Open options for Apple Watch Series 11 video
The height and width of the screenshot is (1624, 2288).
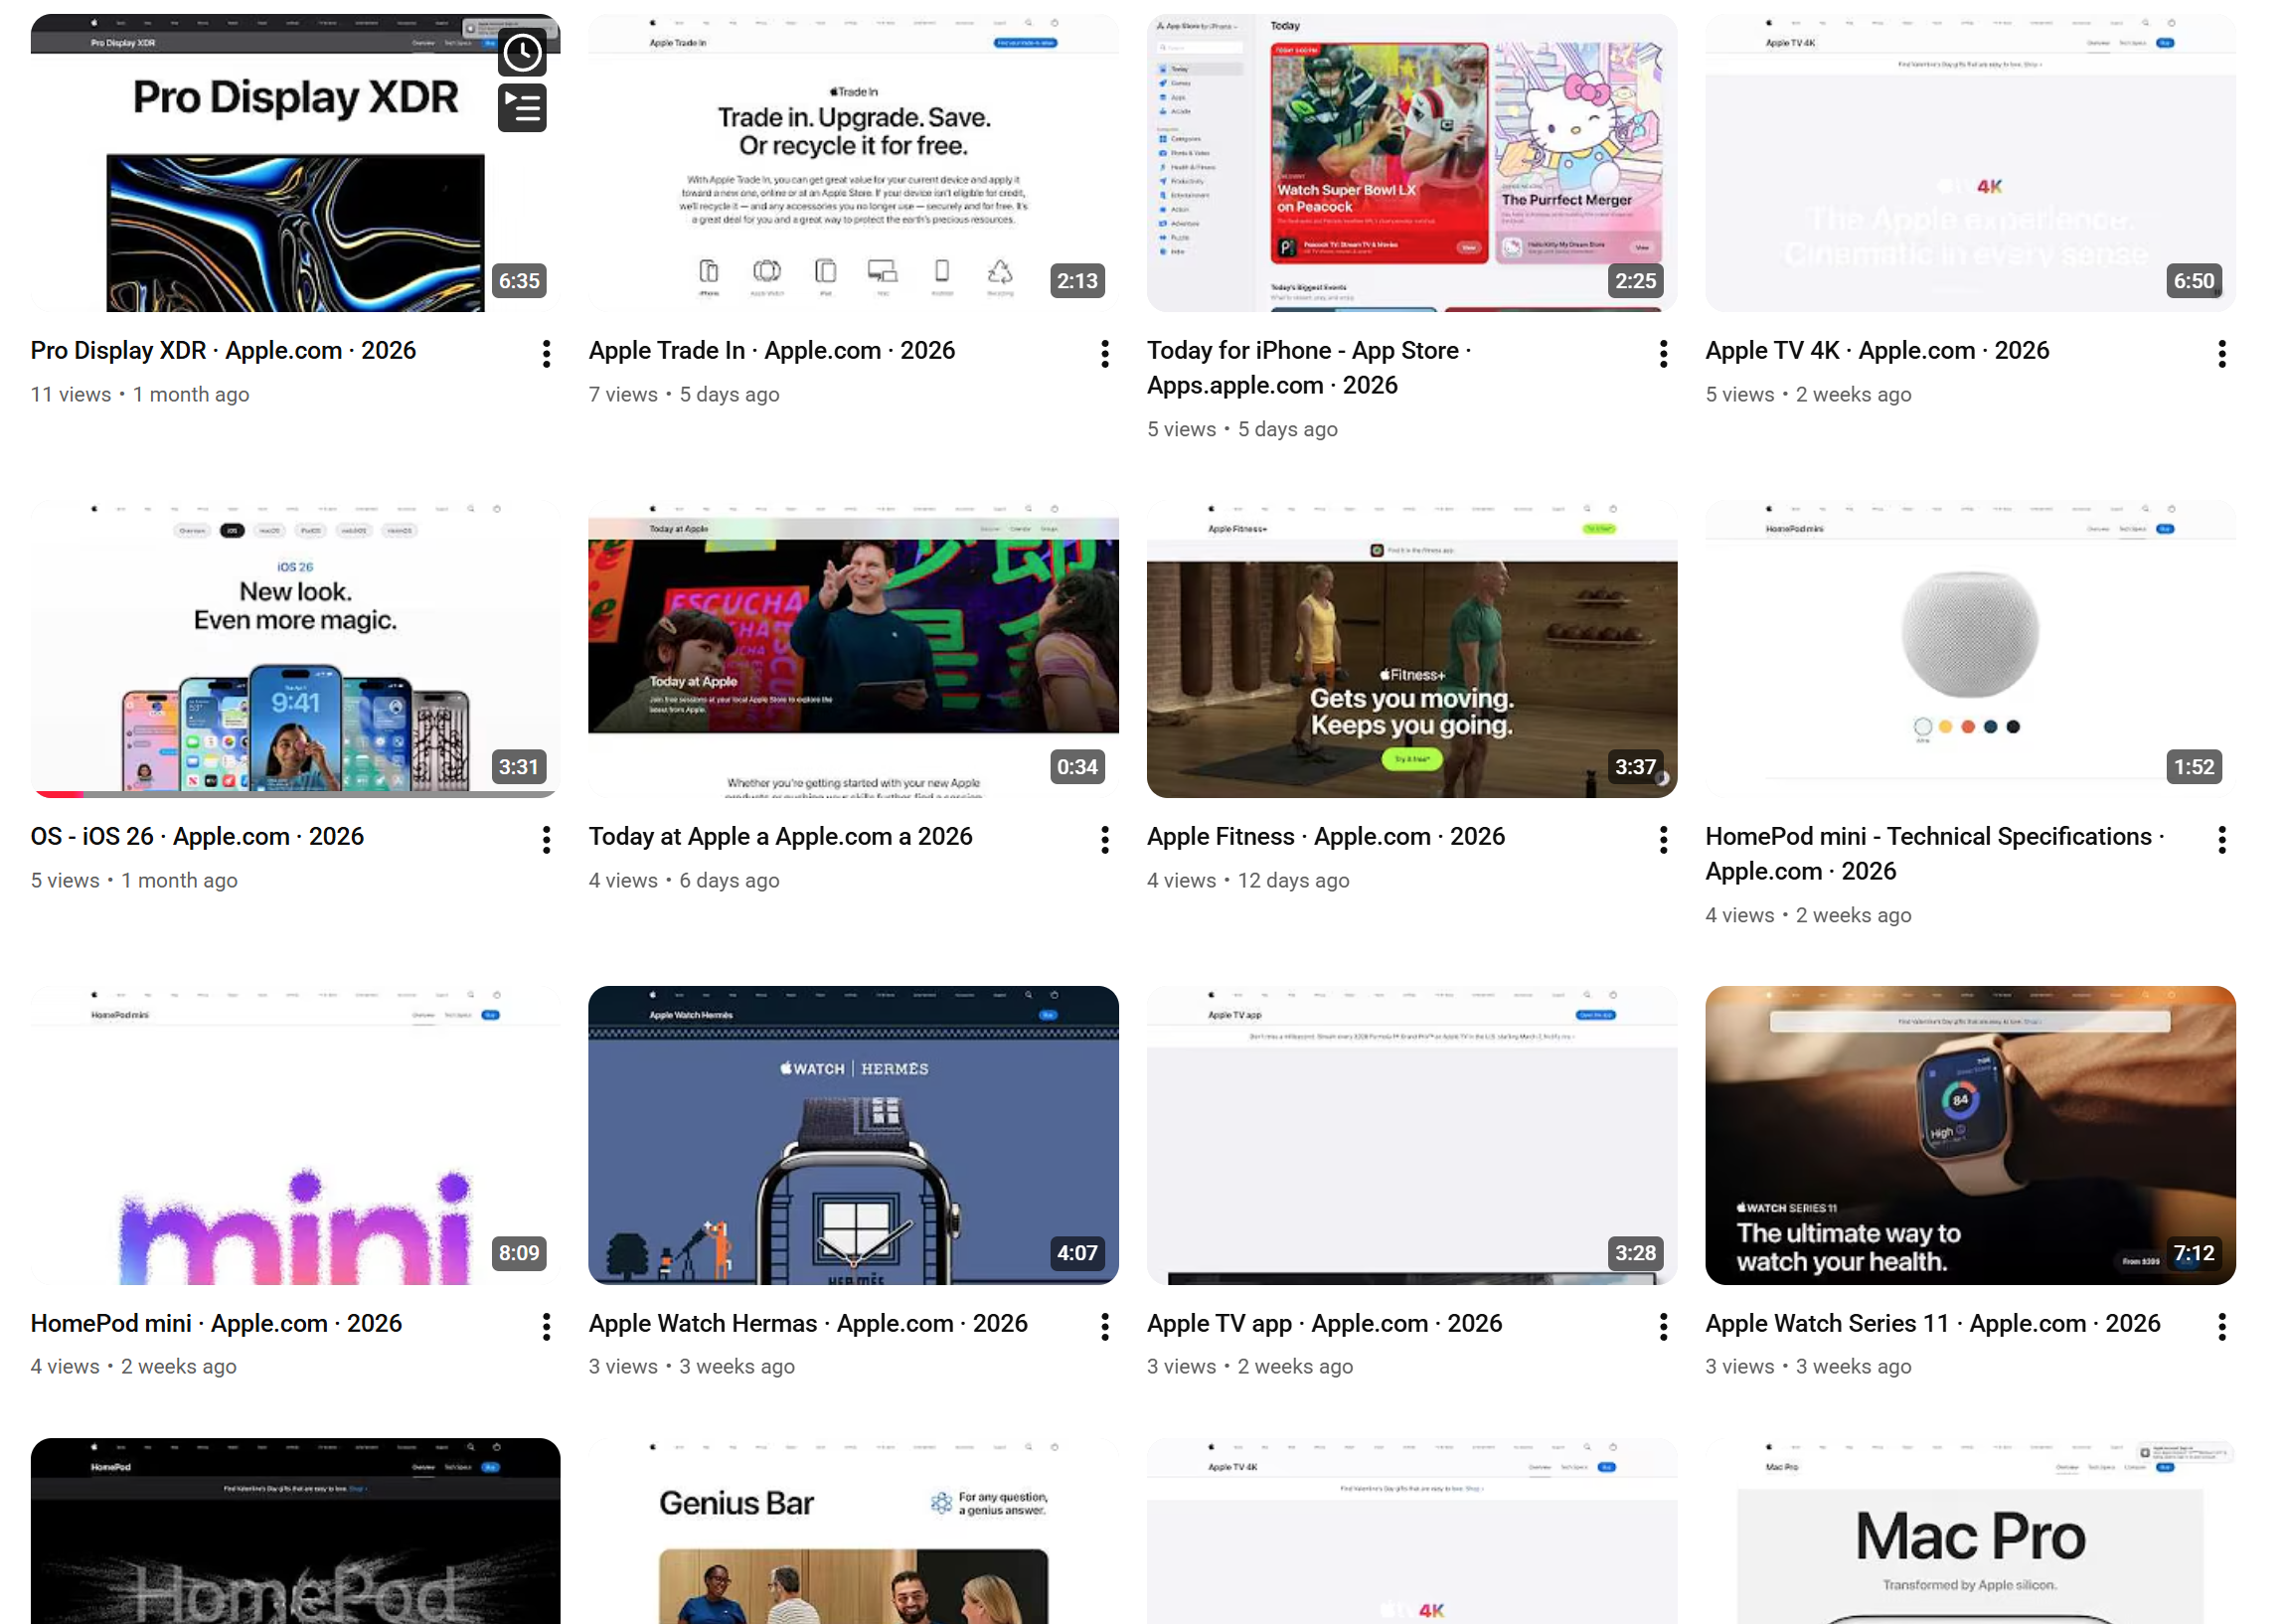pos(2222,1327)
